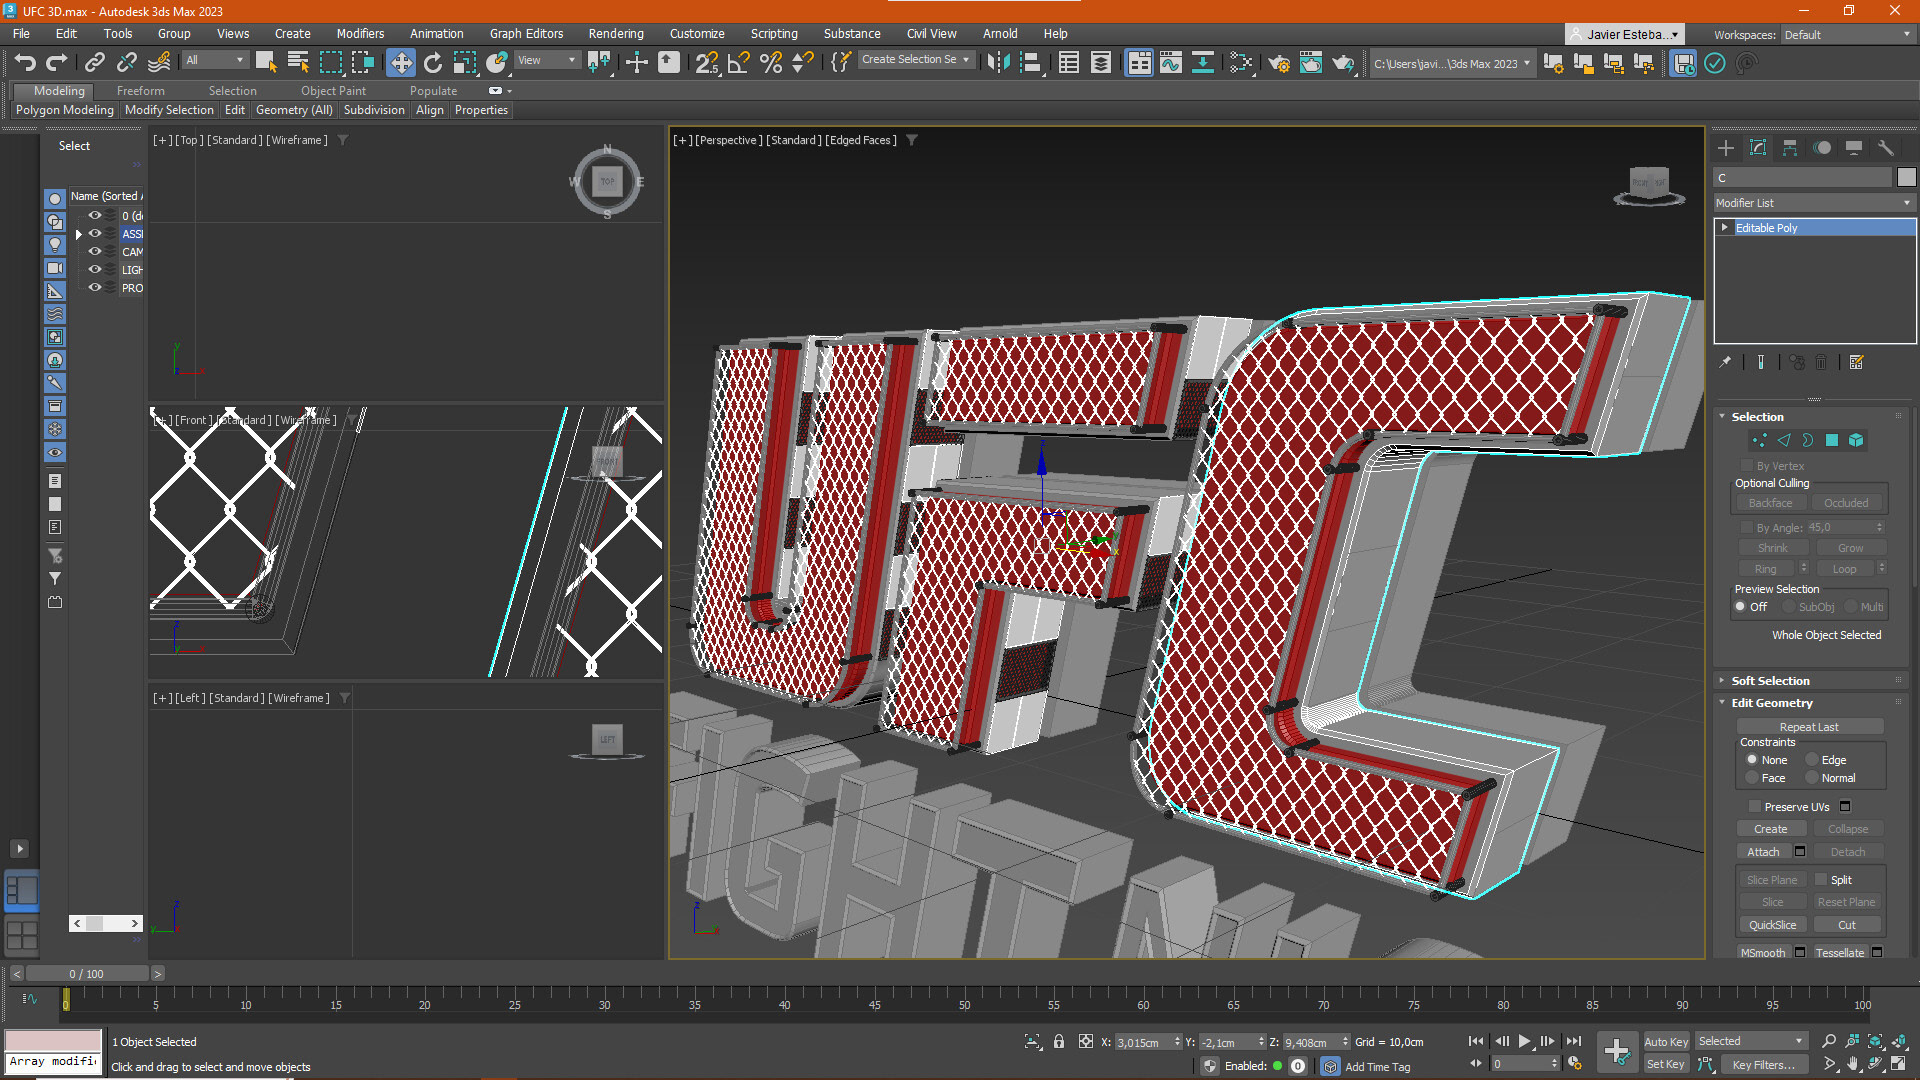The height and width of the screenshot is (1080, 1920).
Task: Select the Edge constraint radio button
Action: click(x=1812, y=760)
